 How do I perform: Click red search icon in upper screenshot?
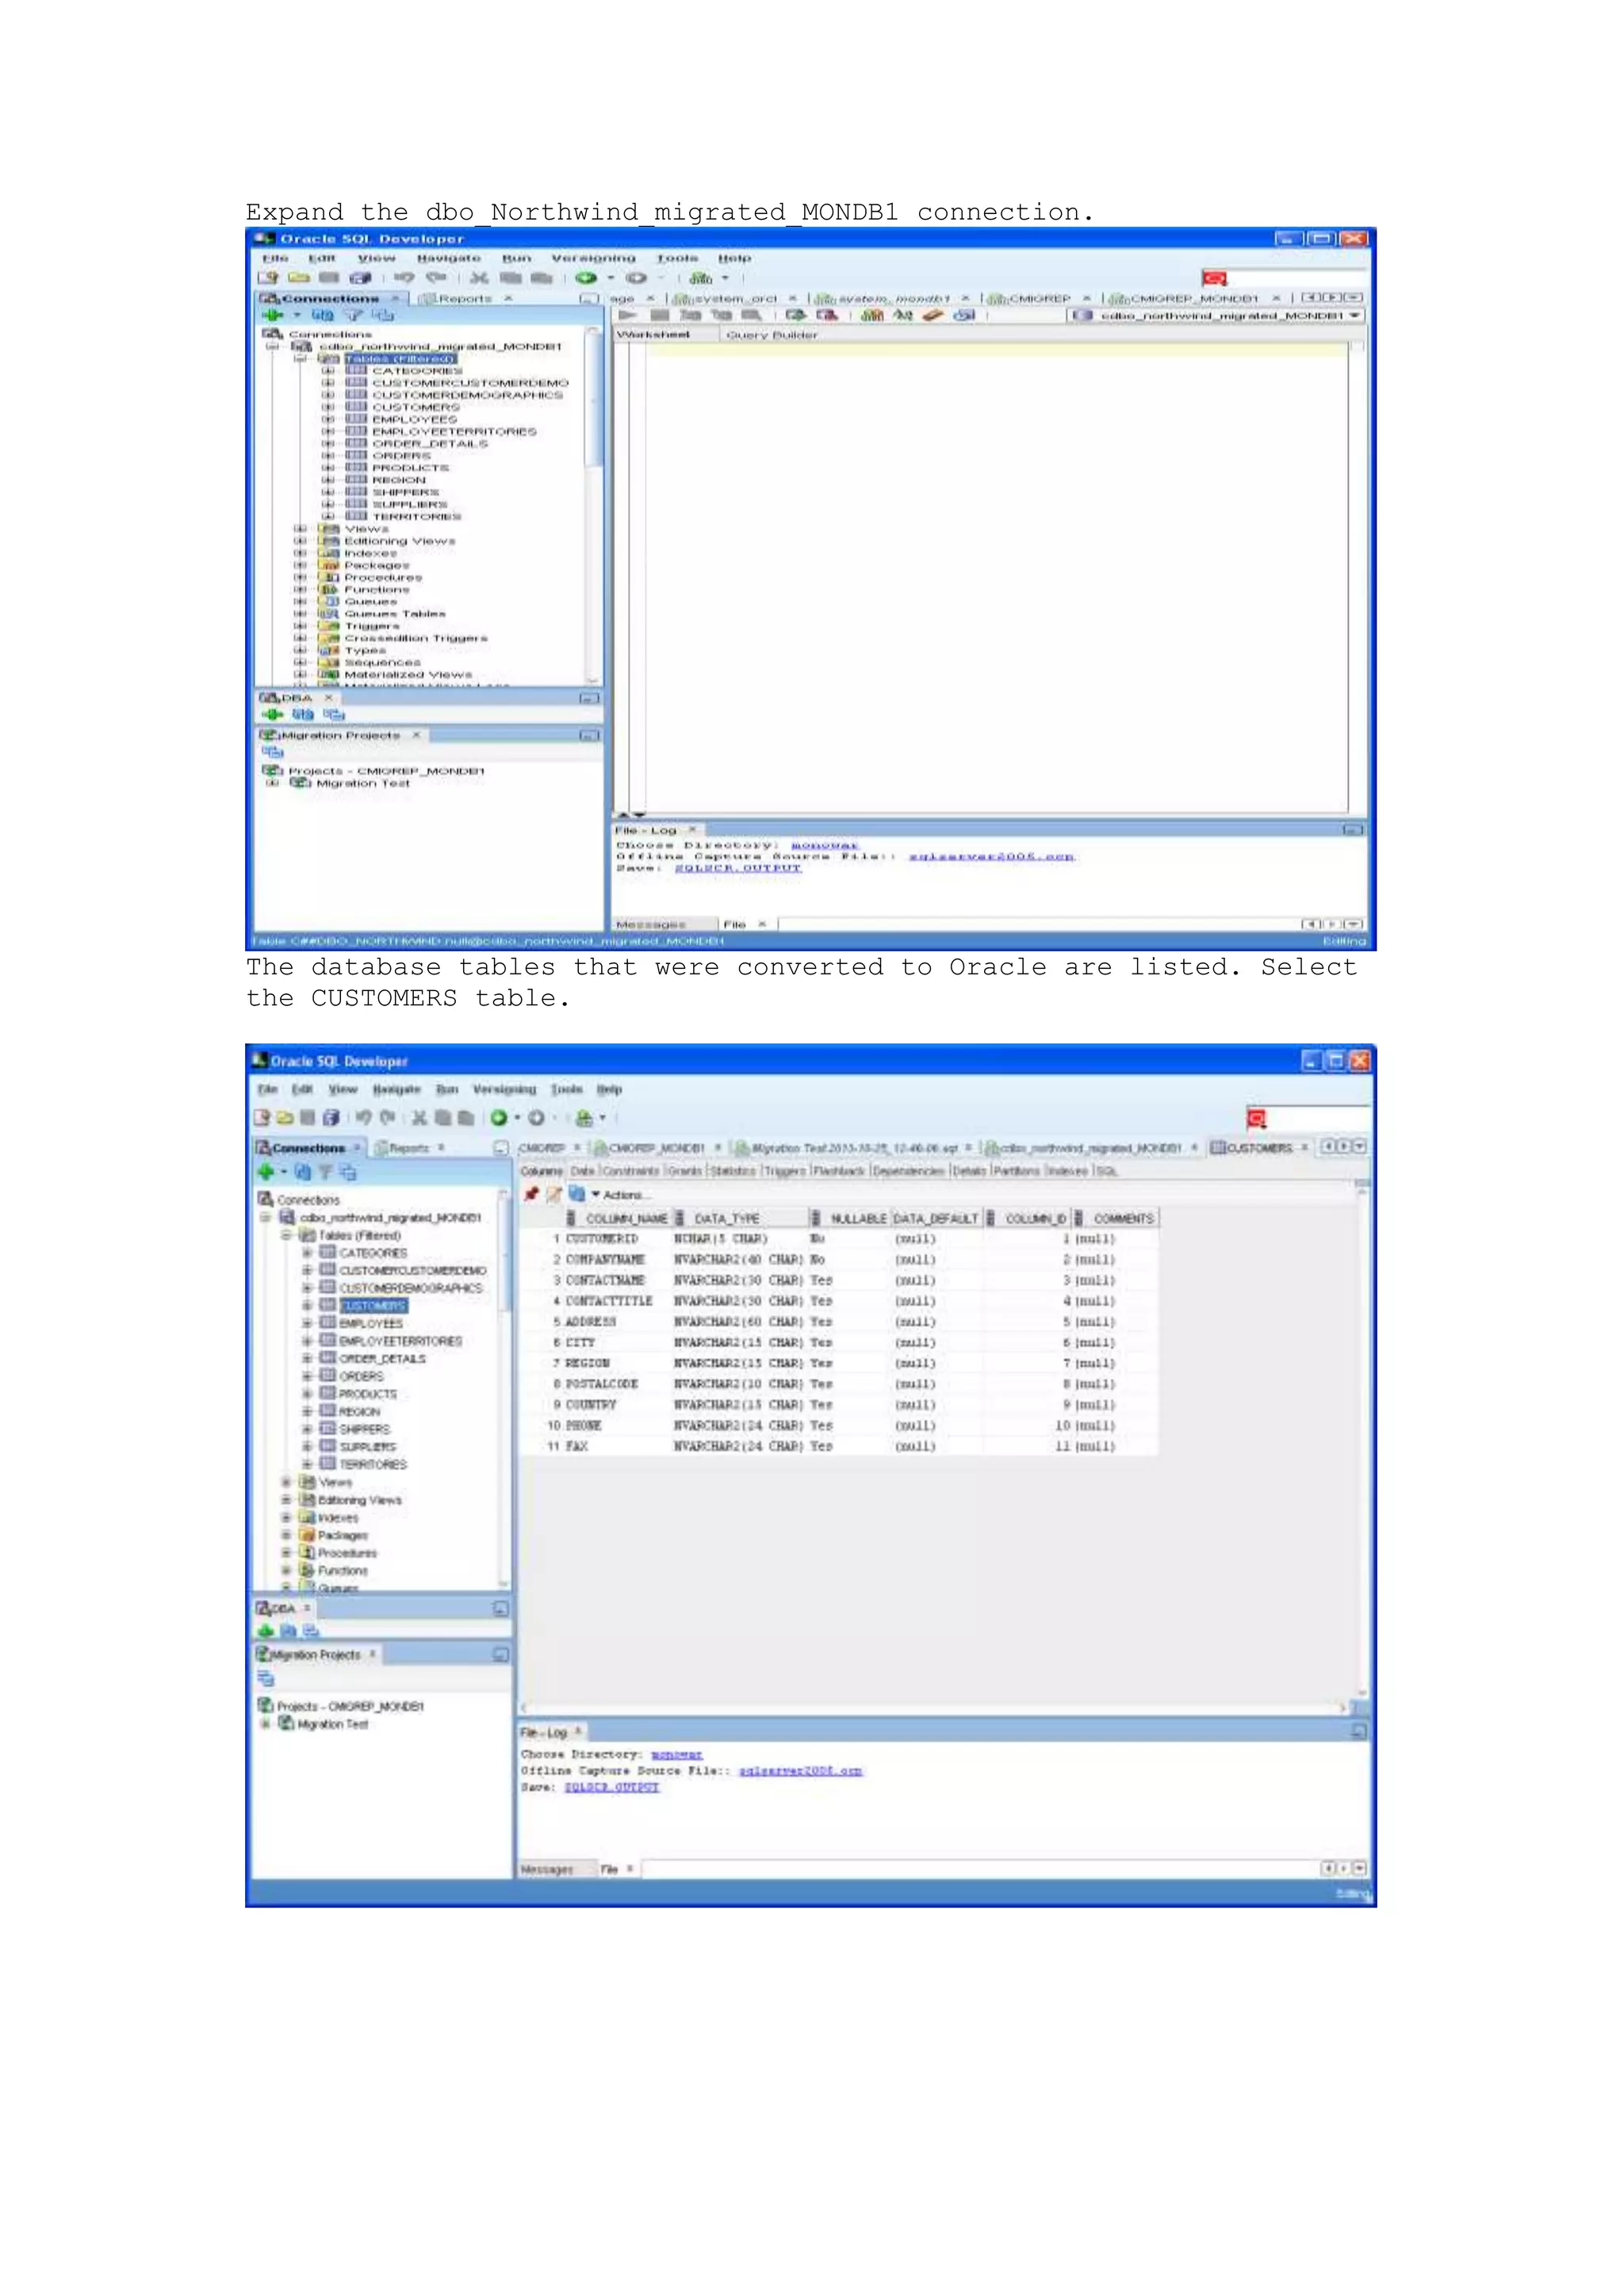[x=1214, y=278]
